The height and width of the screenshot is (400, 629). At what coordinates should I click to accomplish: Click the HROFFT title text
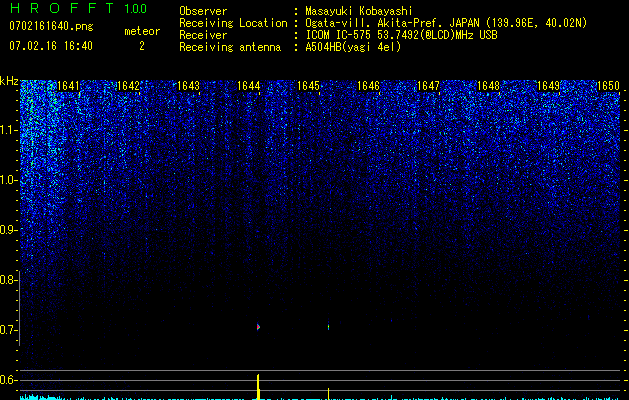coord(62,8)
